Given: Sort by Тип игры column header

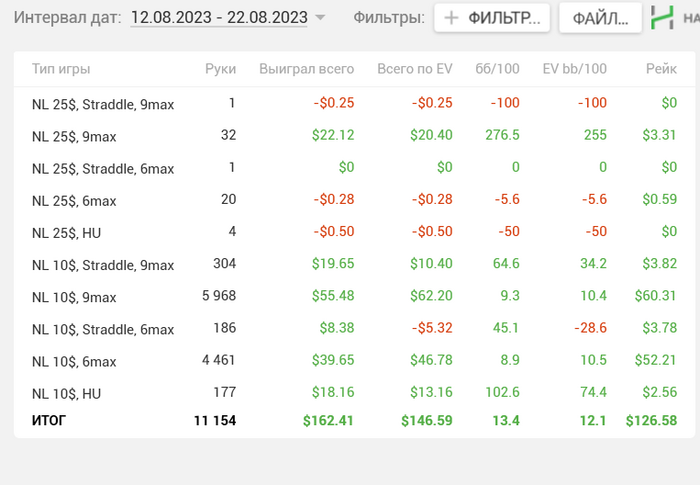Looking at the screenshot, I should (x=61, y=69).
